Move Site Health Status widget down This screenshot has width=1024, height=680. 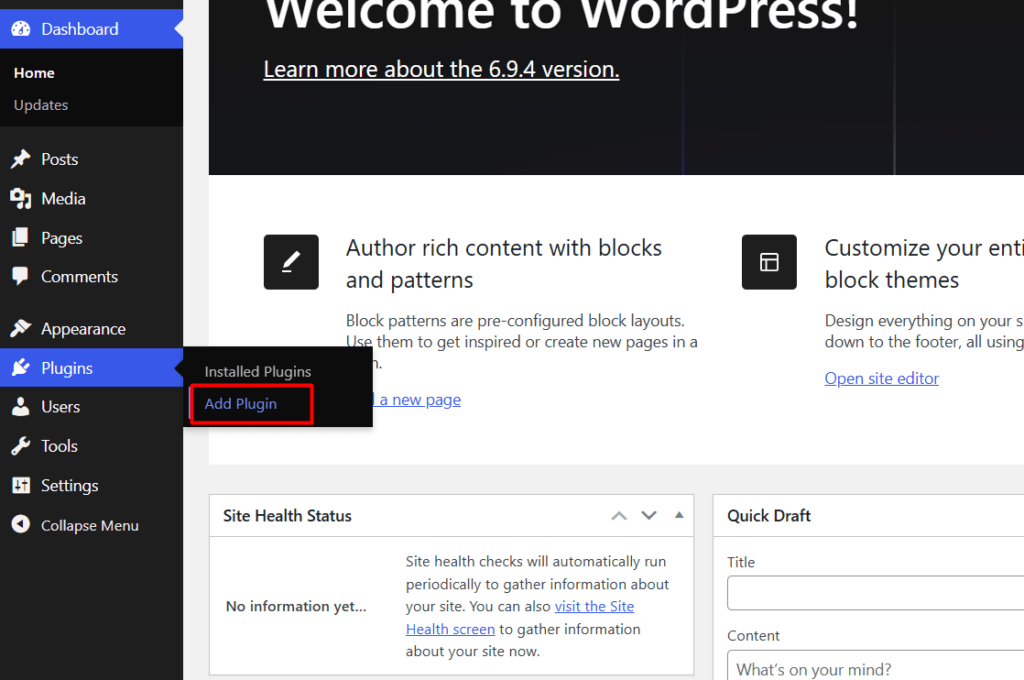648,515
